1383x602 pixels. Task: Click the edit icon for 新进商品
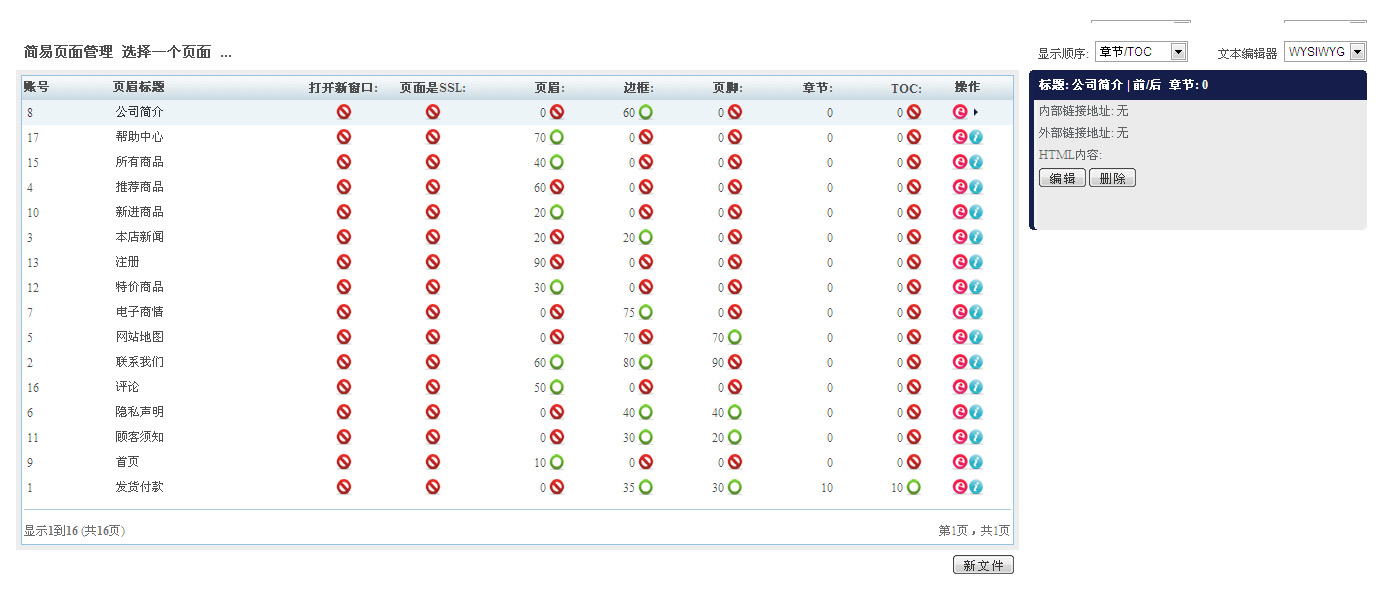tap(960, 212)
